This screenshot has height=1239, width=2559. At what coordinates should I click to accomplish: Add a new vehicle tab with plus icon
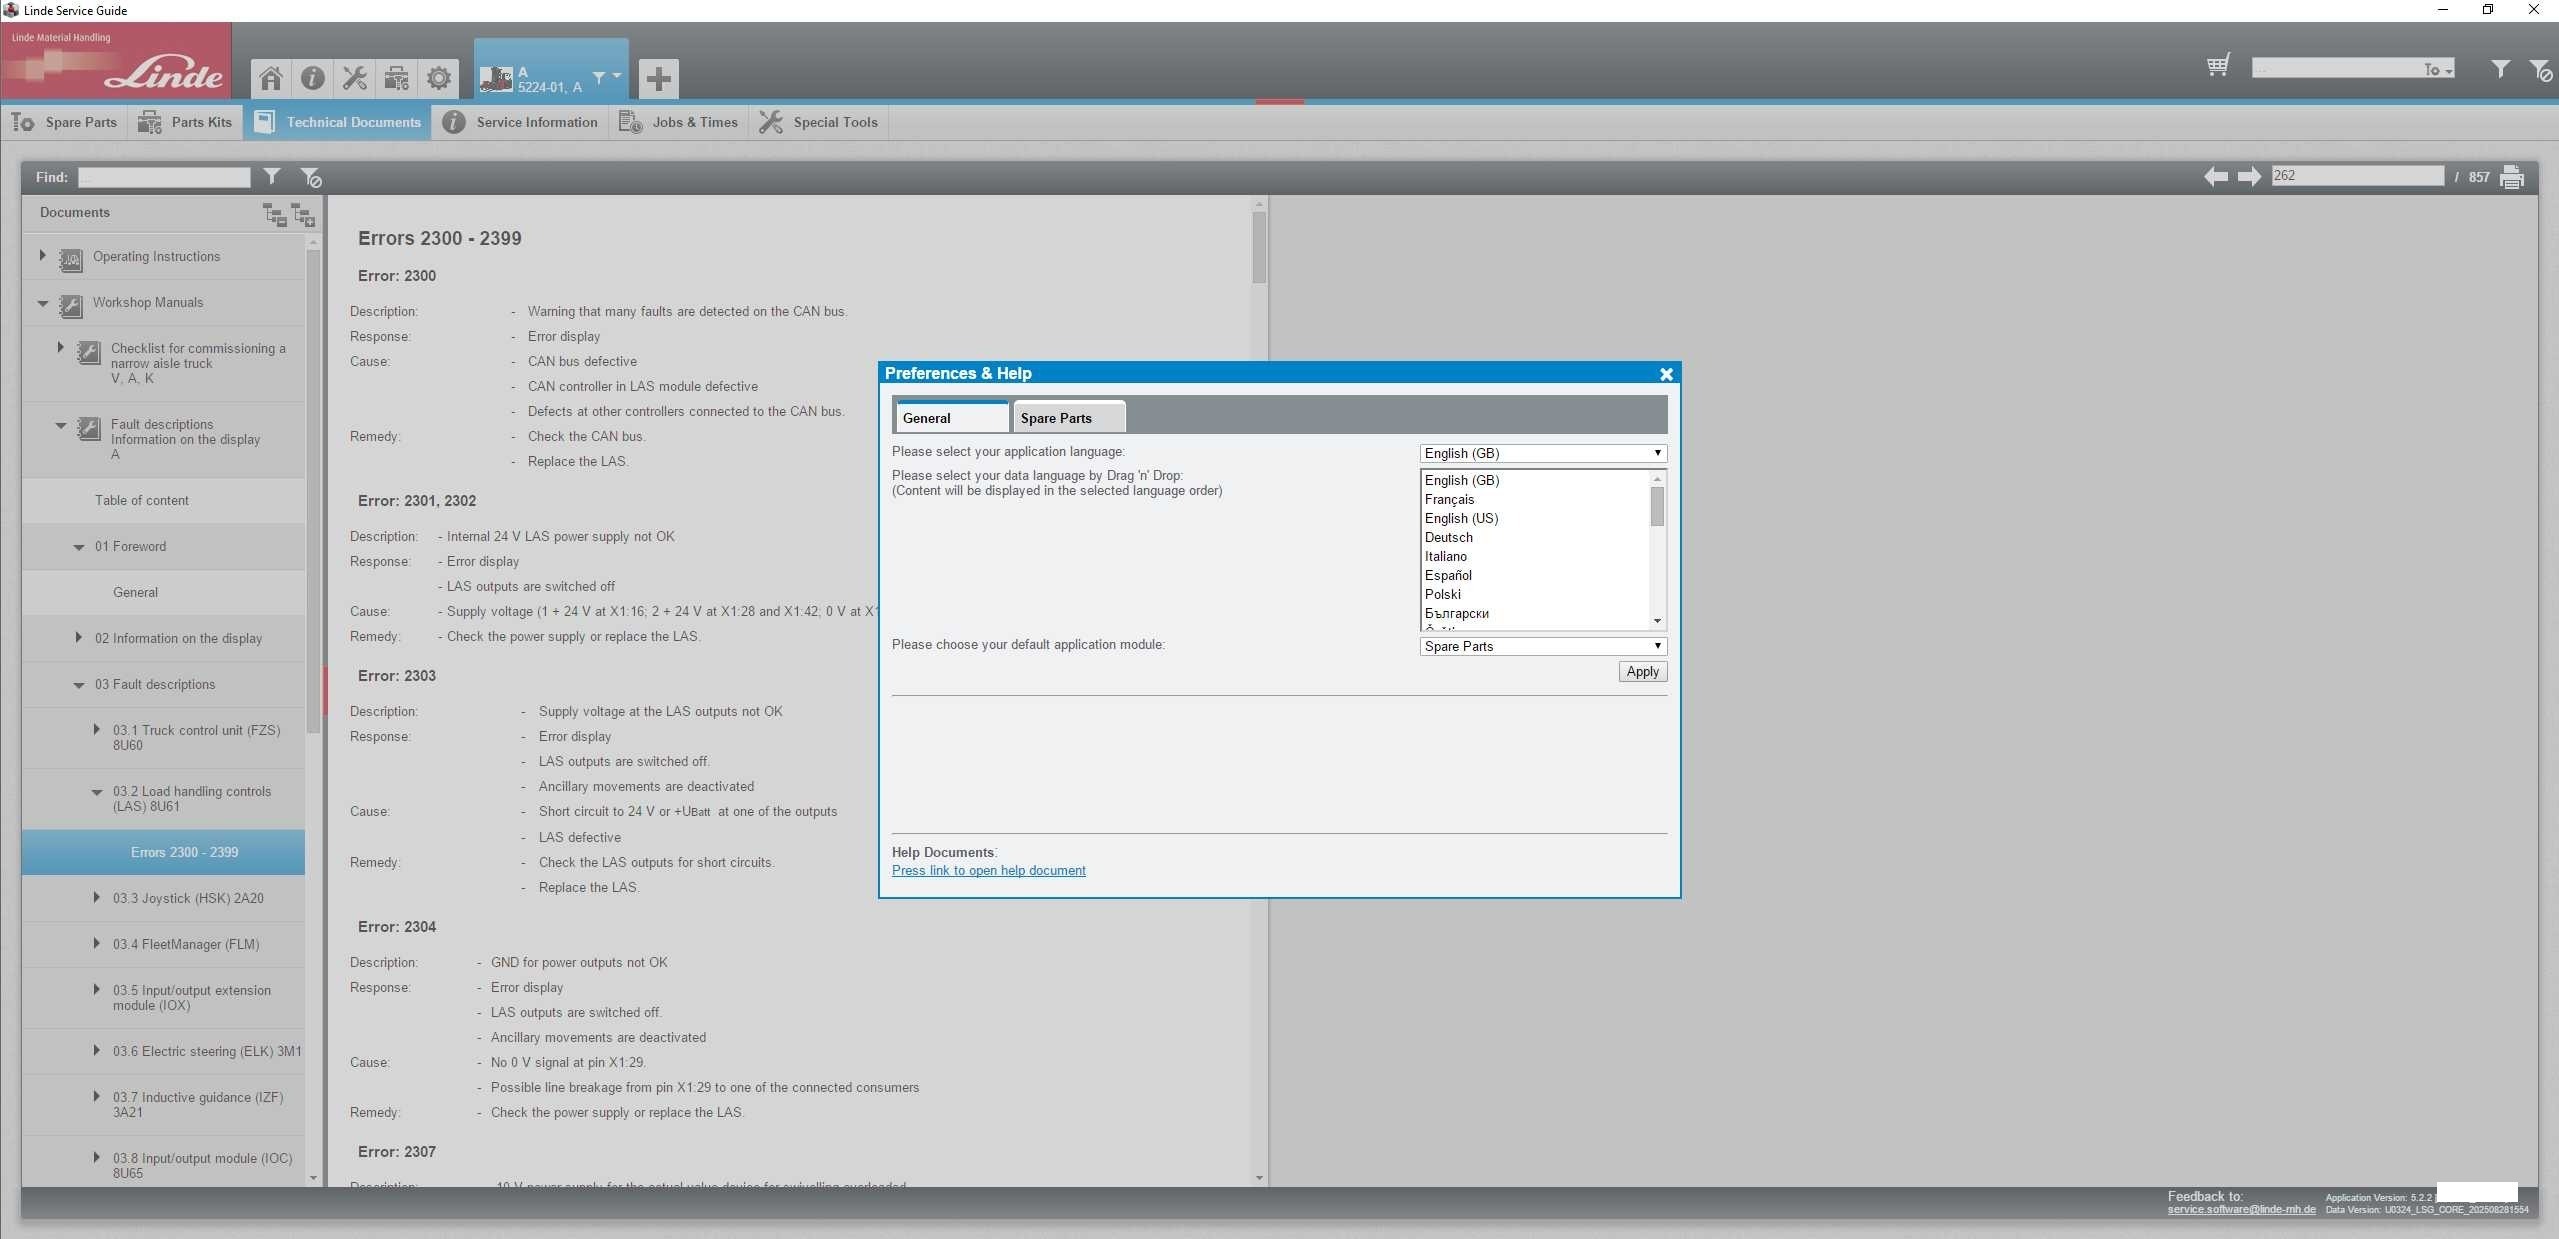(658, 78)
